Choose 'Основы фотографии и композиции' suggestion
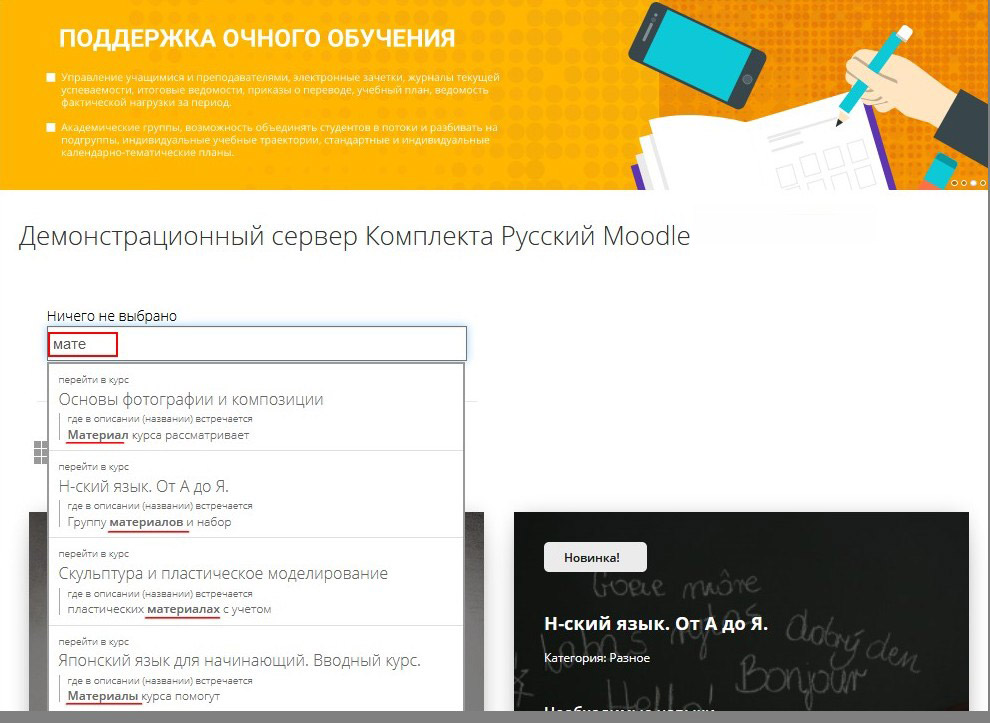990x723 pixels. pos(191,399)
